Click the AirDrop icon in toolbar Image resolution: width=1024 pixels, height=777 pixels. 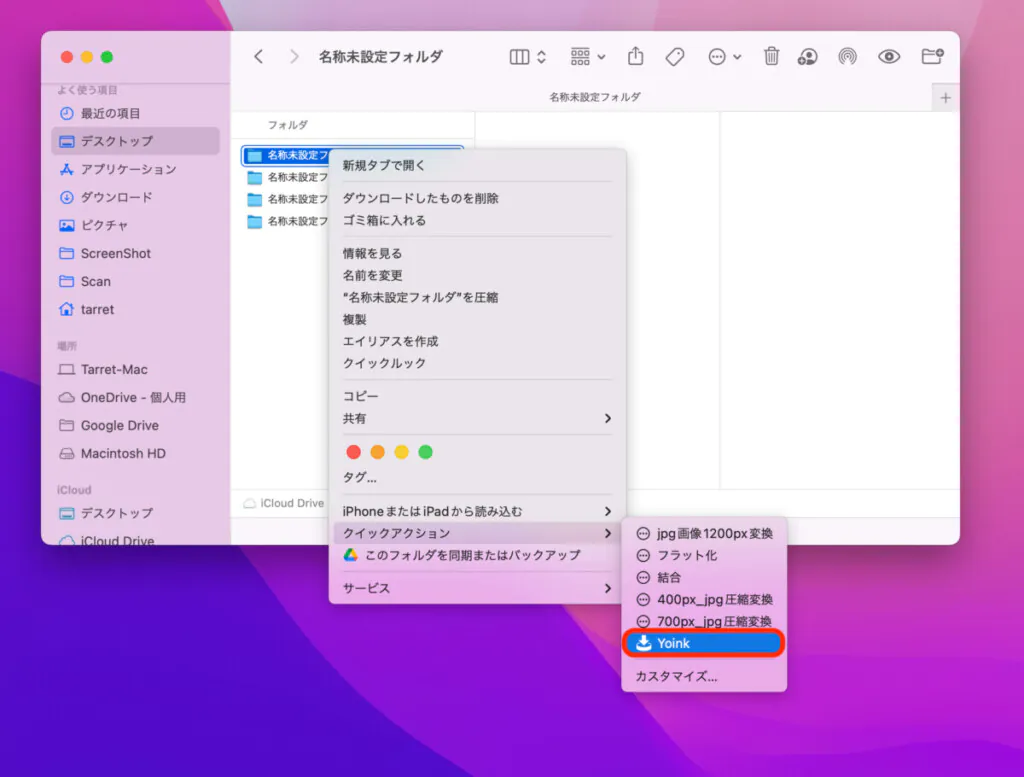[847, 57]
